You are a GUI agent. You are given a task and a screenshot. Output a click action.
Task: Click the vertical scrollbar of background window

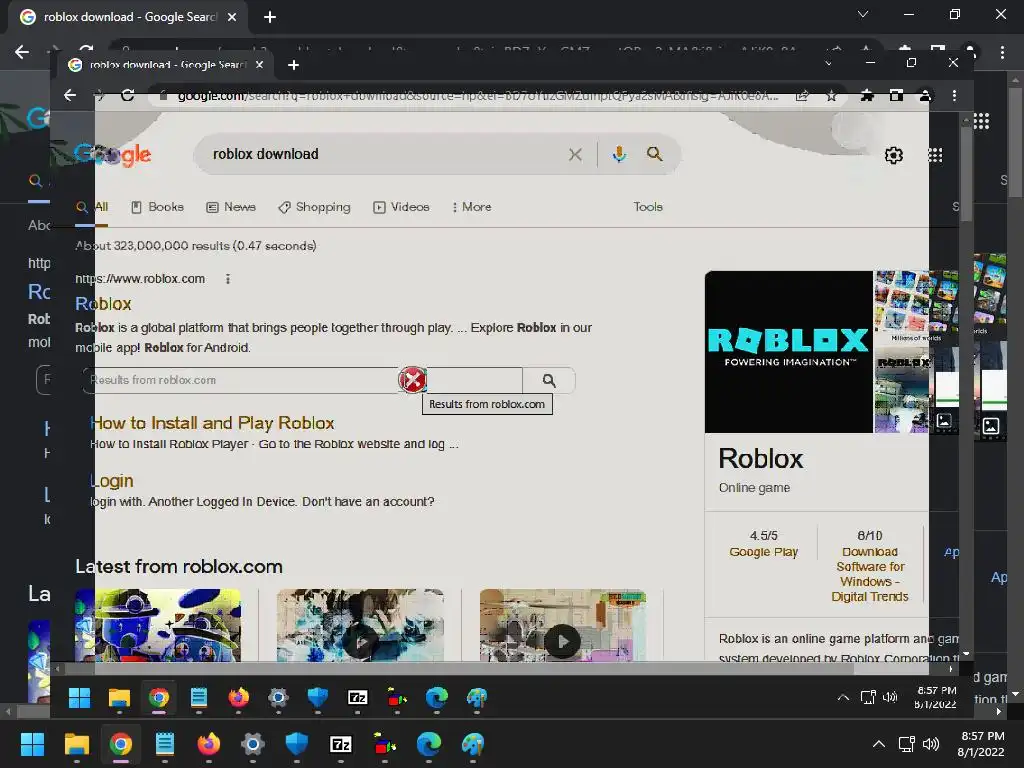pos(1015,140)
